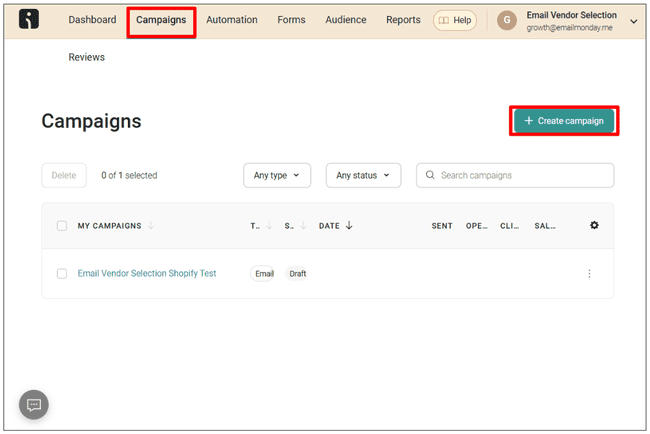The height and width of the screenshot is (434, 650).
Task: Click the Help button
Action: (455, 20)
